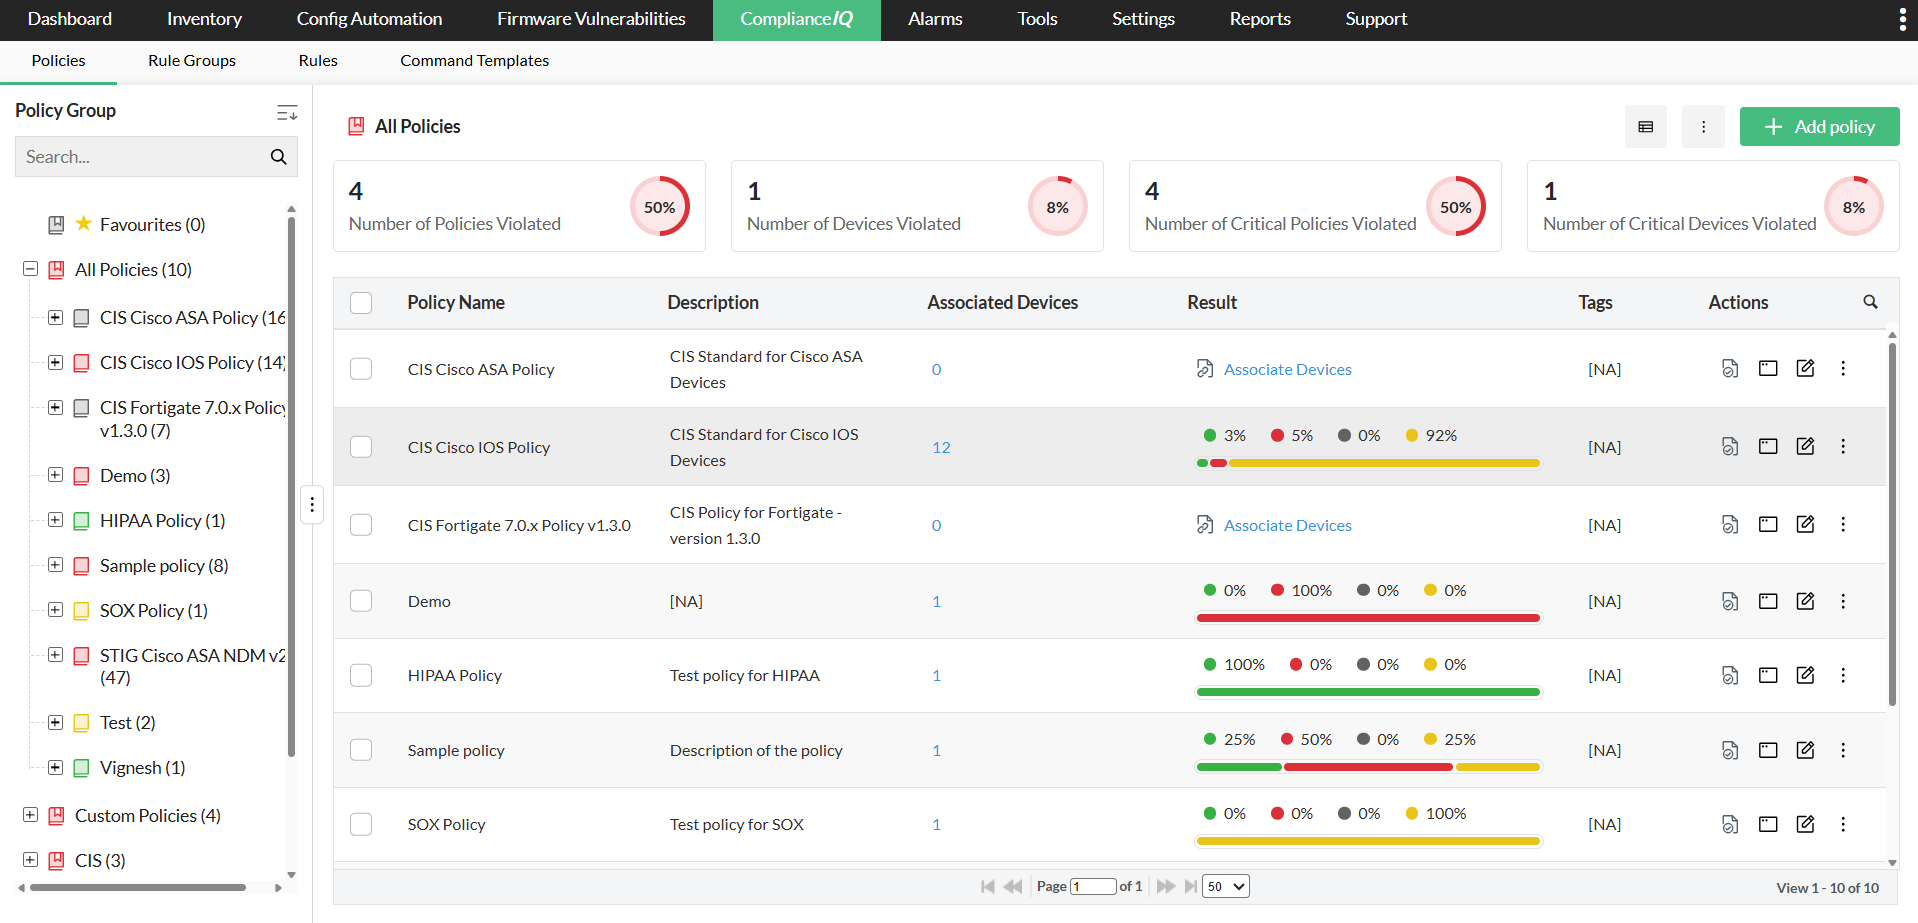
Task: Open the kebab menu for HIPAA Policy row
Action: tap(1843, 675)
